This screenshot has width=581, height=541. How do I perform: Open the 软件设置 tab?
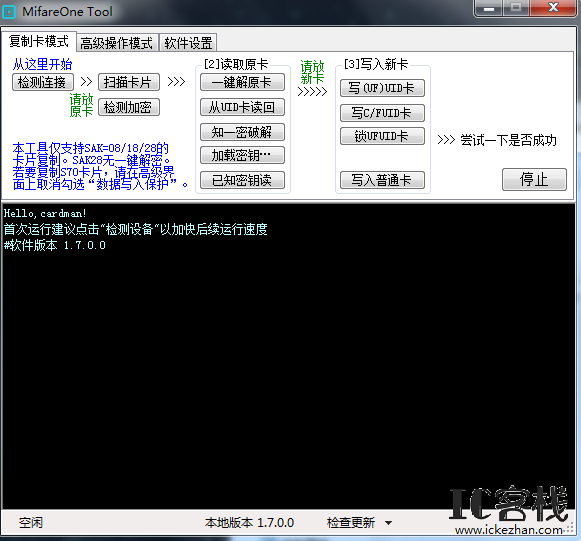[x=188, y=43]
